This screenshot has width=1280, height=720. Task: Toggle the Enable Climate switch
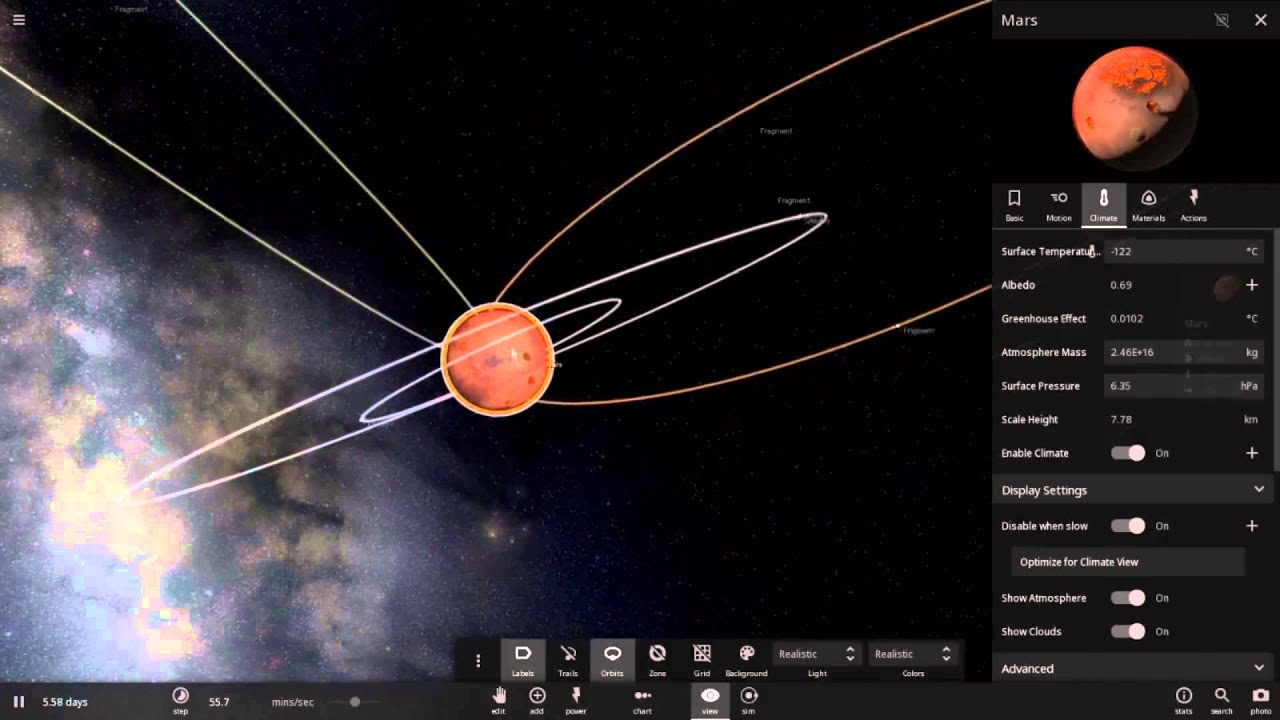1128,453
